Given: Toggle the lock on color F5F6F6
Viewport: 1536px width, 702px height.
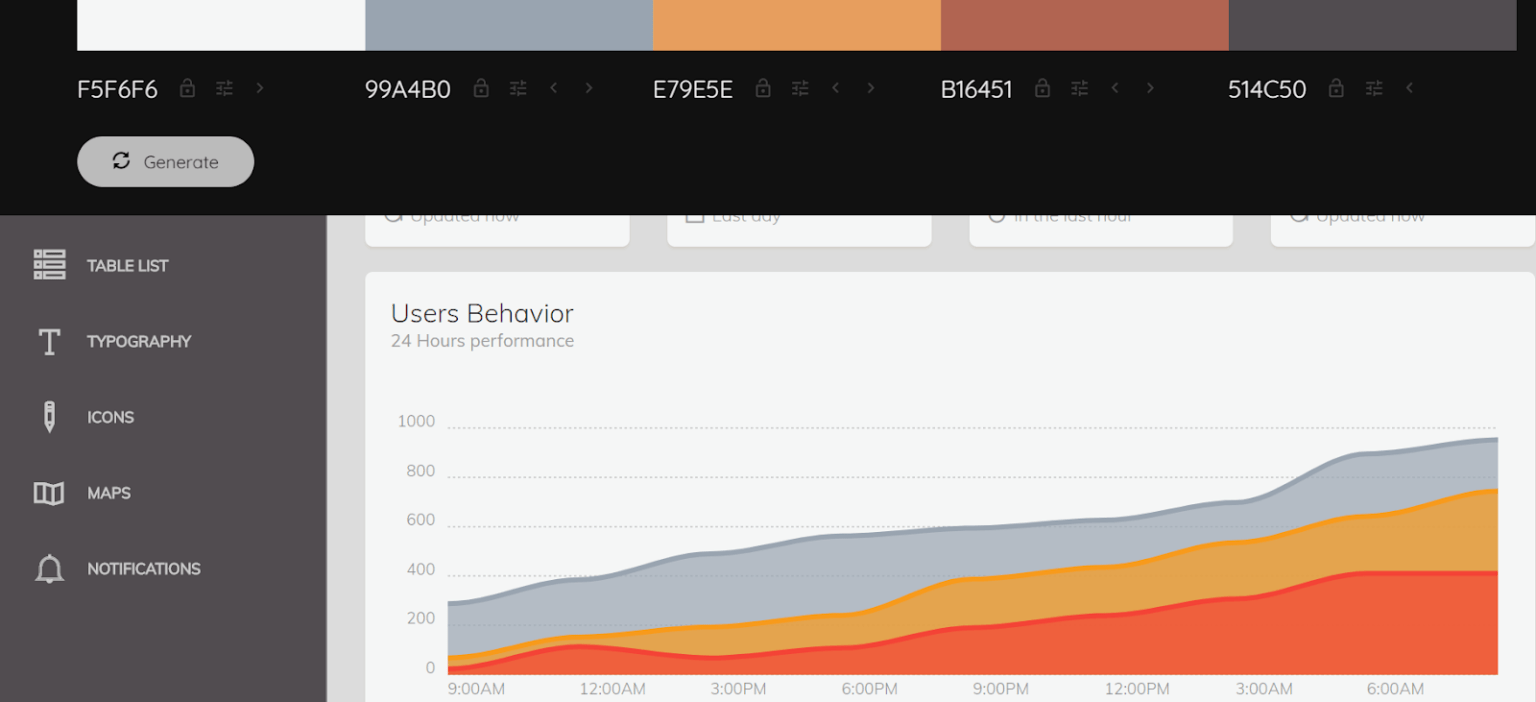Looking at the screenshot, I should click(187, 89).
